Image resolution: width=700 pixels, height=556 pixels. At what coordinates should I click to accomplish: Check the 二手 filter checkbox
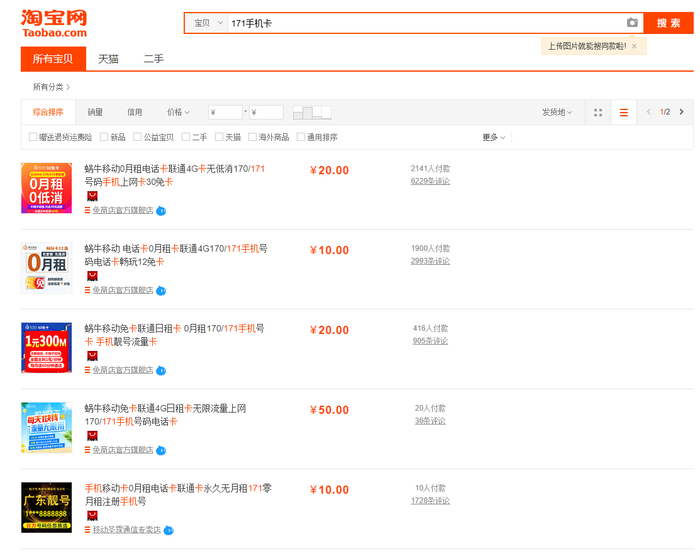(x=186, y=137)
